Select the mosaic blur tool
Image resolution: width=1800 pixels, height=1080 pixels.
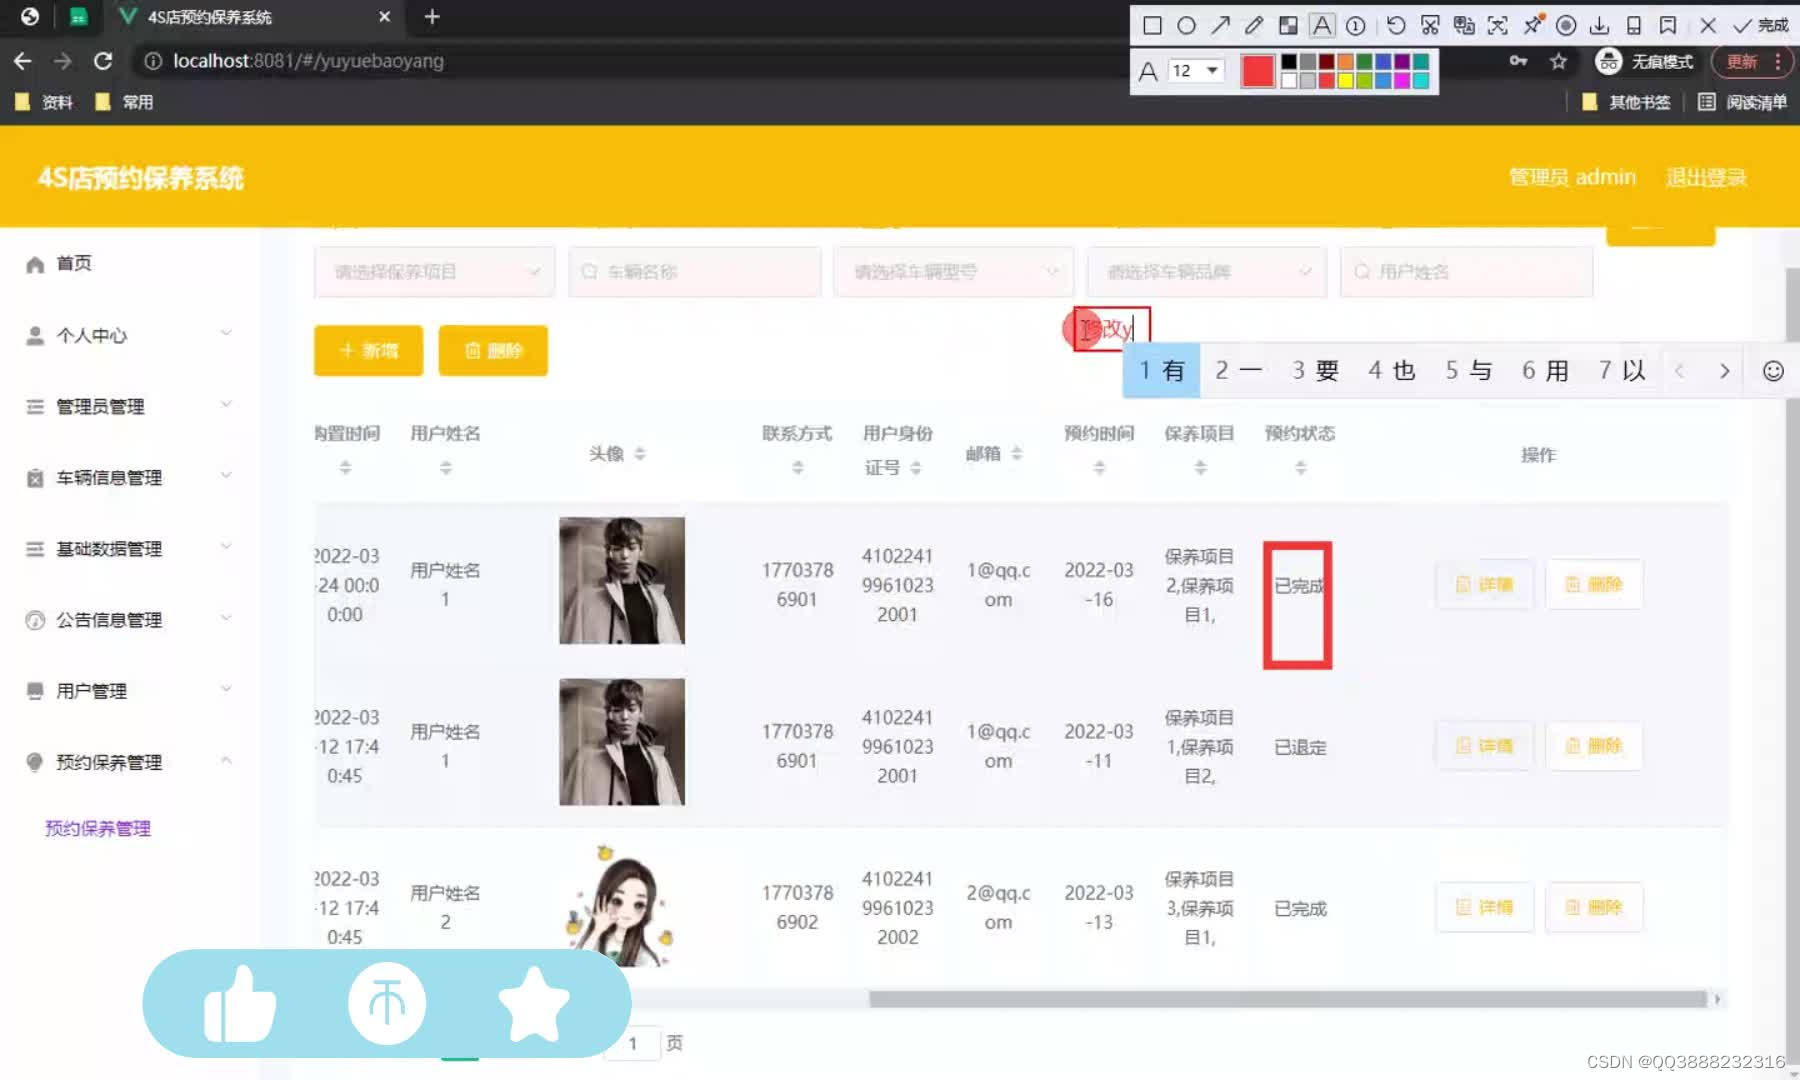[1289, 25]
